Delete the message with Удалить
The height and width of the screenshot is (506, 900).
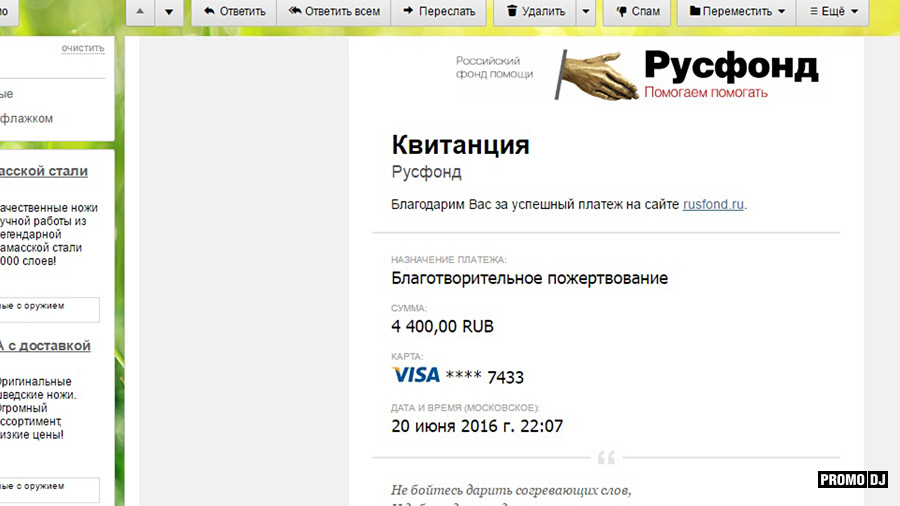click(x=536, y=11)
